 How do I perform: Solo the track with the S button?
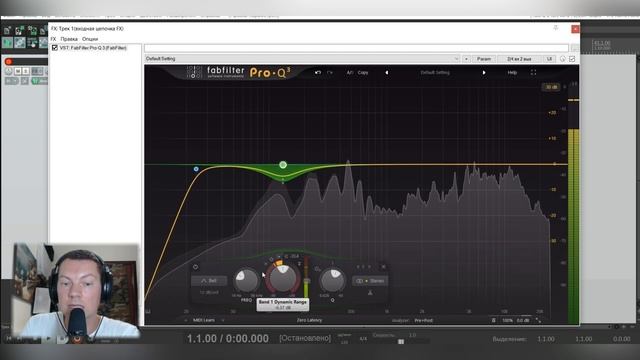[26, 71]
